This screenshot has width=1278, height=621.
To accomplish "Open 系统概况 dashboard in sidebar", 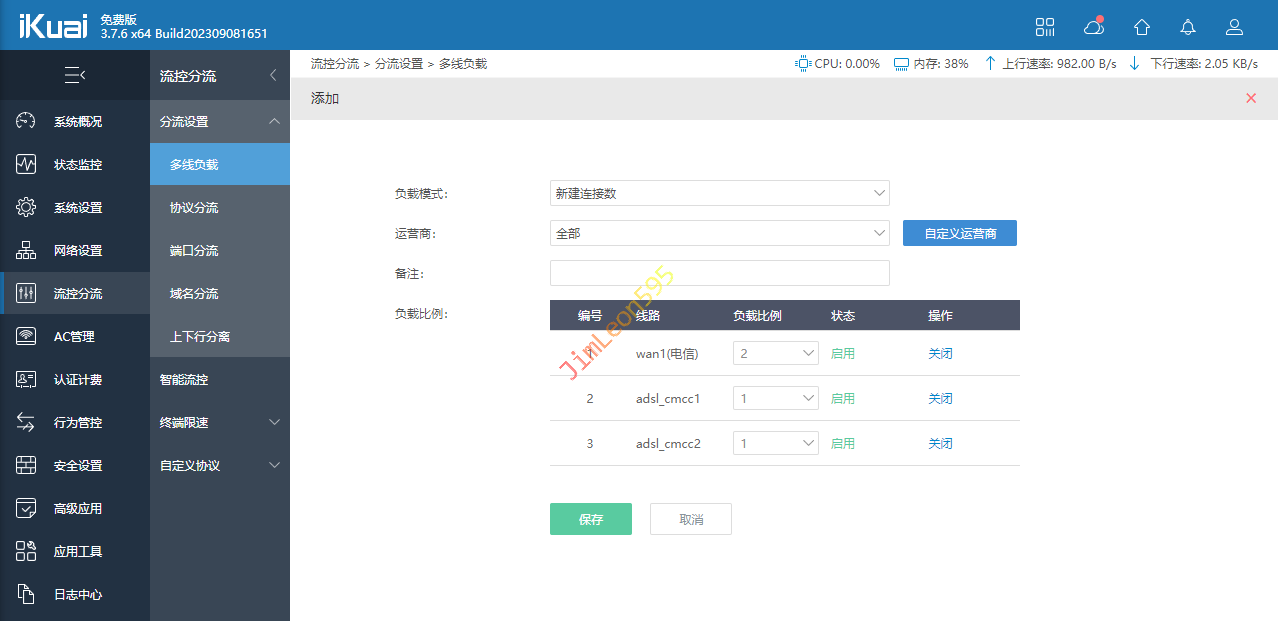I will coord(77,122).
